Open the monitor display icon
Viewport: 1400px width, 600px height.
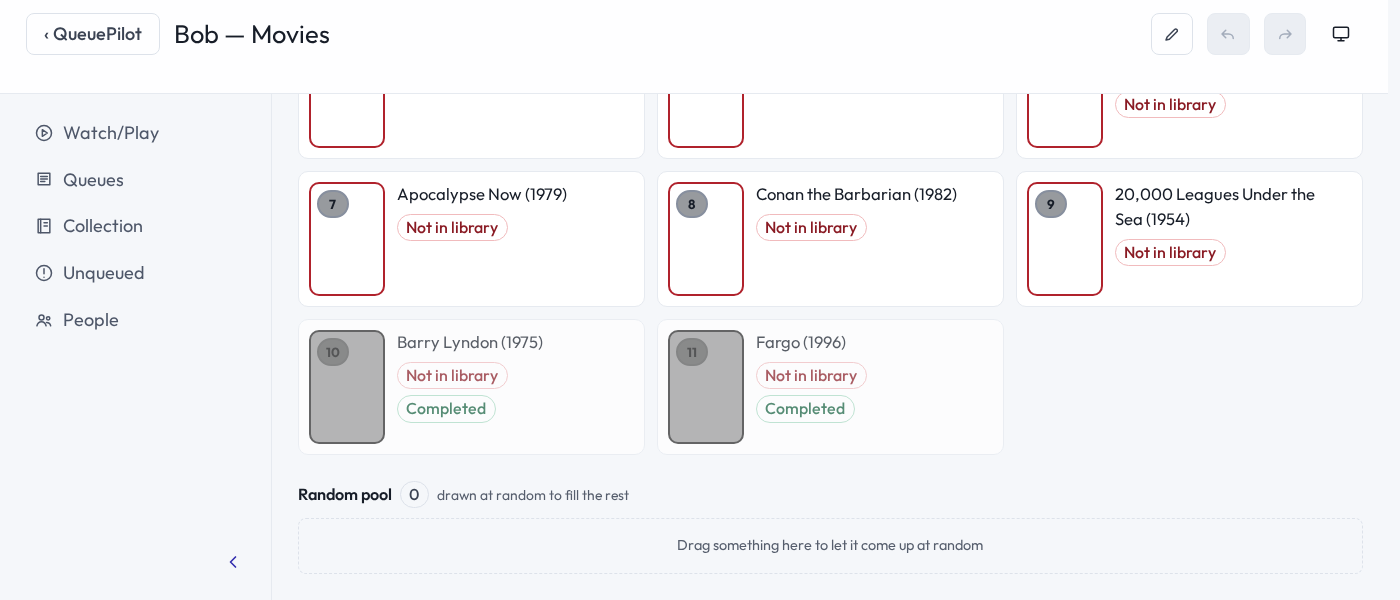click(x=1341, y=34)
